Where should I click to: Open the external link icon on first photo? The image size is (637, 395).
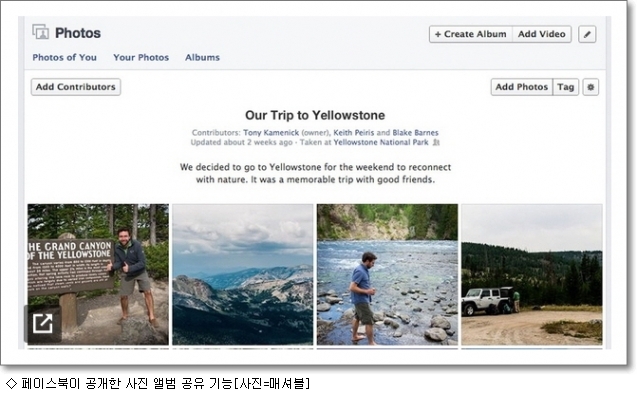pyautogui.click(x=43, y=323)
